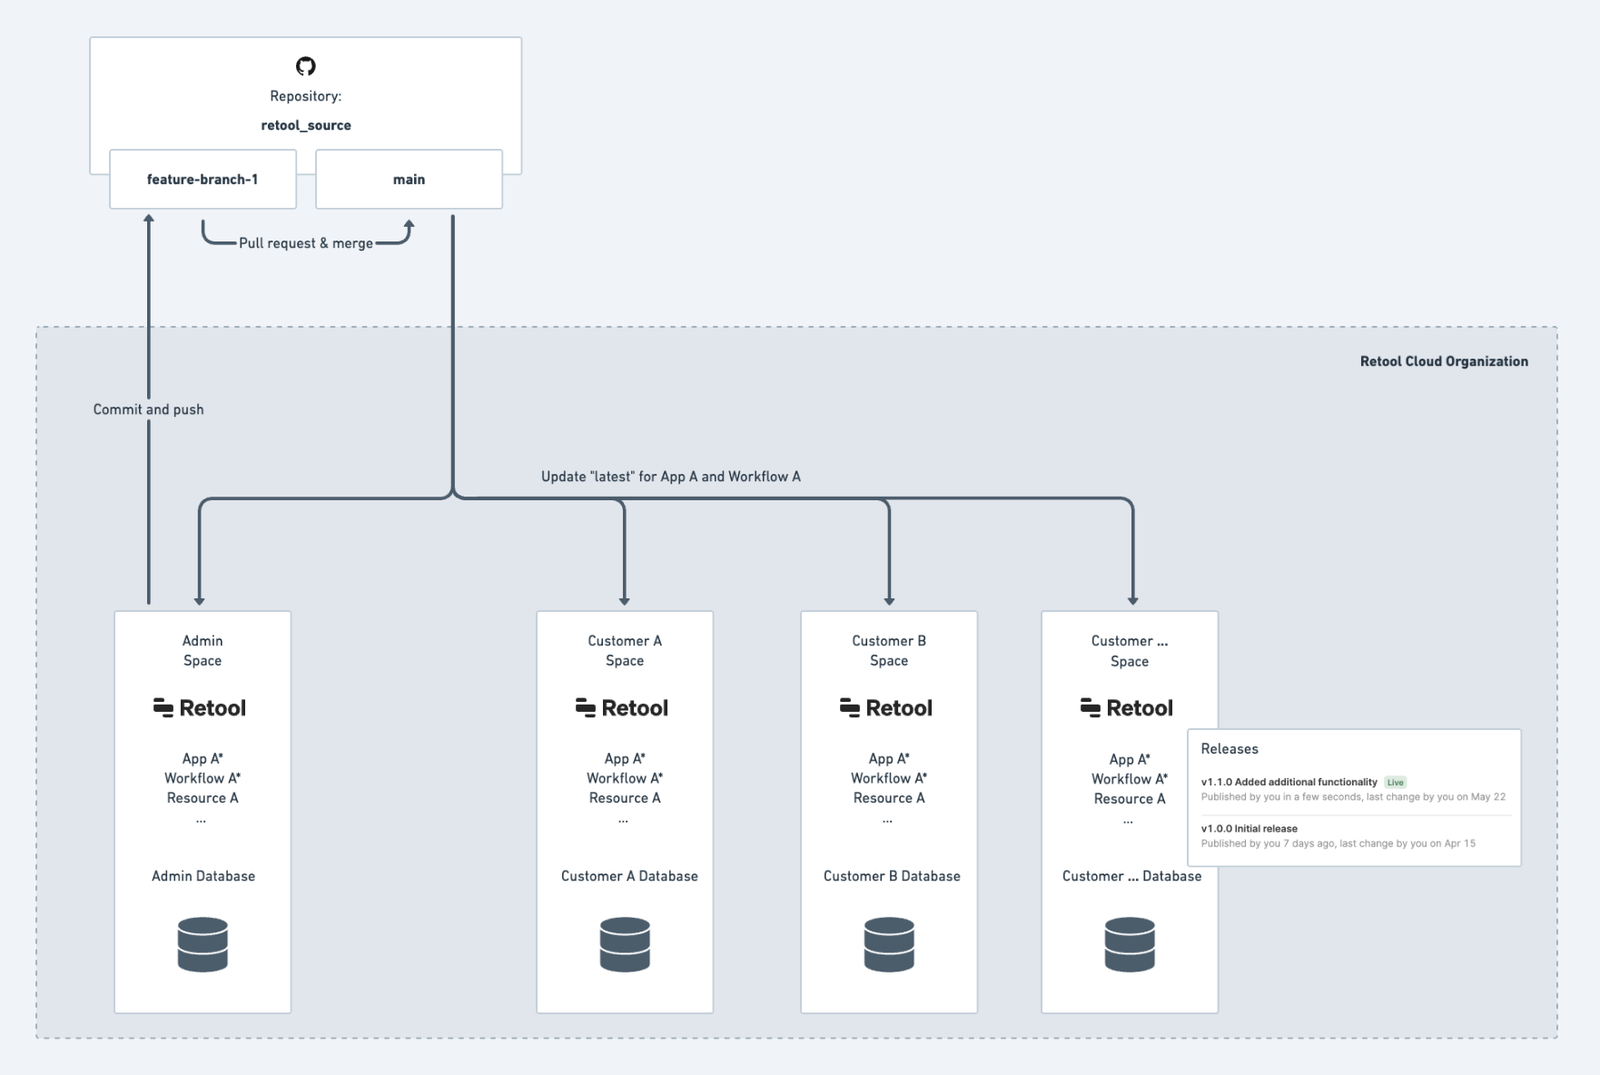This screenshot has height=1075, width=1600.
Task: Click the Customer B Database cylinder icon
Action: [x=889, y=944]
